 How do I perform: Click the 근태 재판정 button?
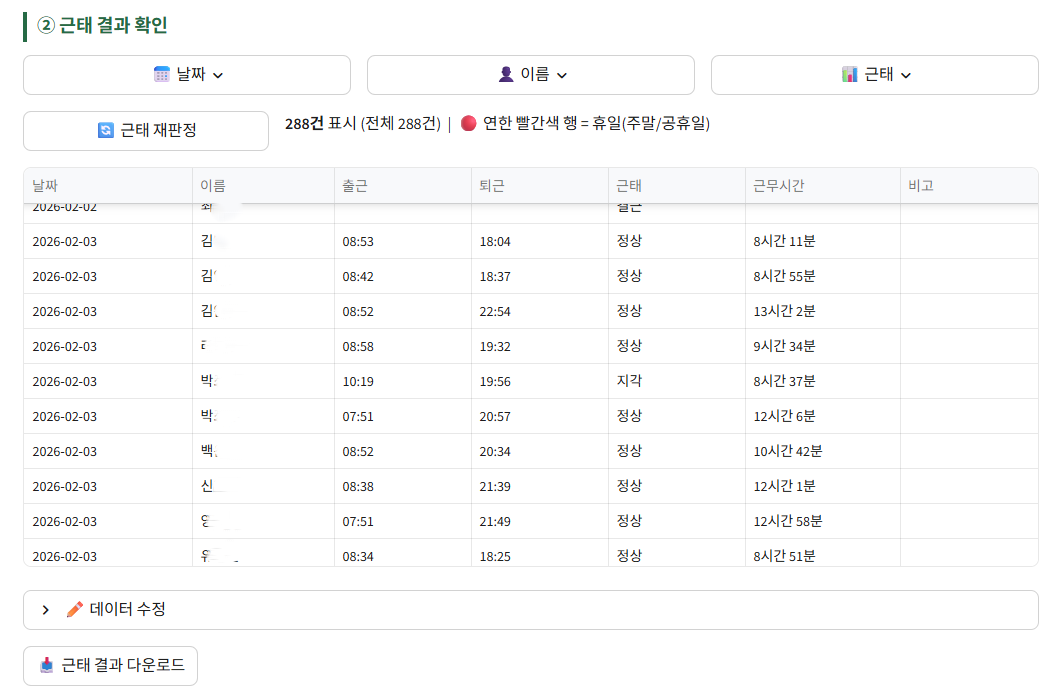point(145,130)
